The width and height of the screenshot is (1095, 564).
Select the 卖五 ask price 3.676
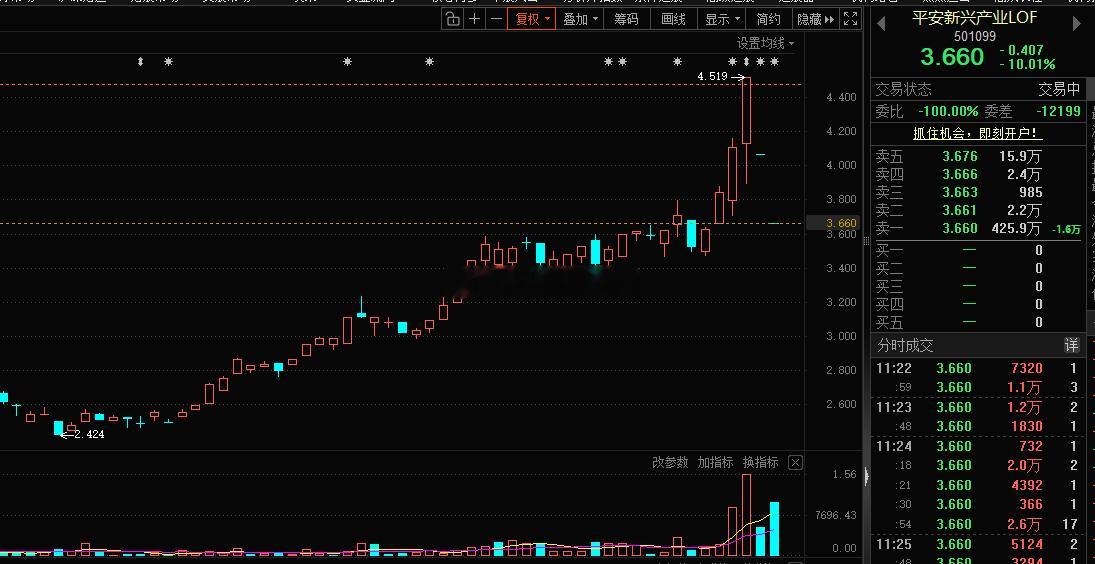[x=960, y=156]
